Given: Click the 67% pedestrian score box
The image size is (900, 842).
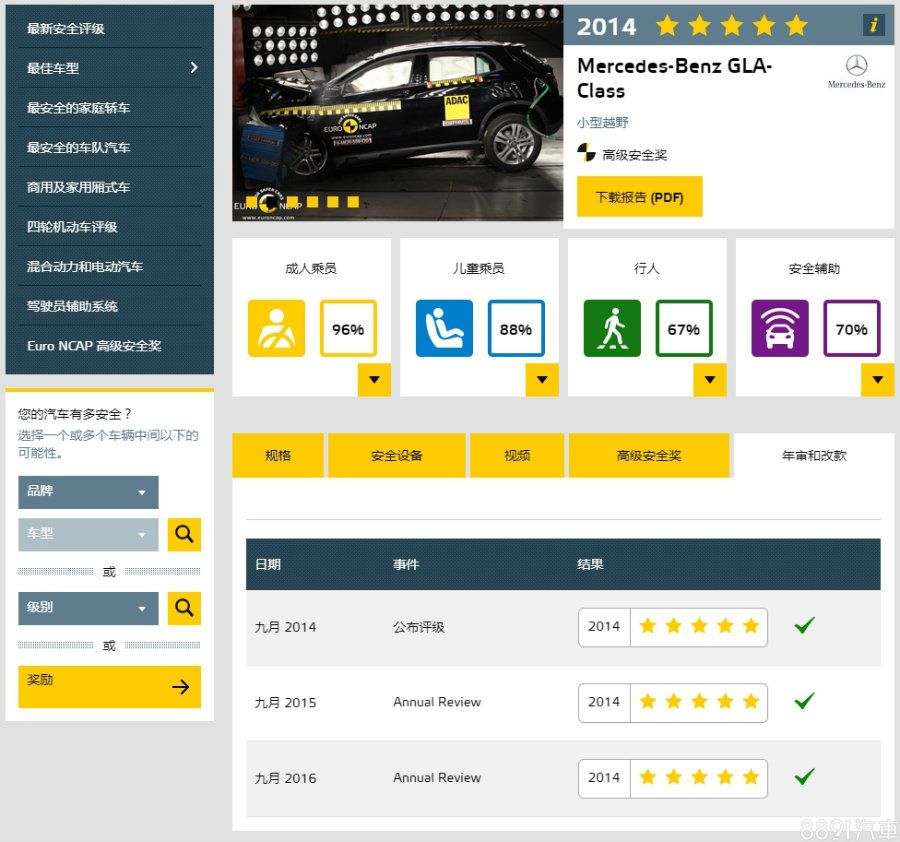Looking at the screenshot, I should point(684,328).
